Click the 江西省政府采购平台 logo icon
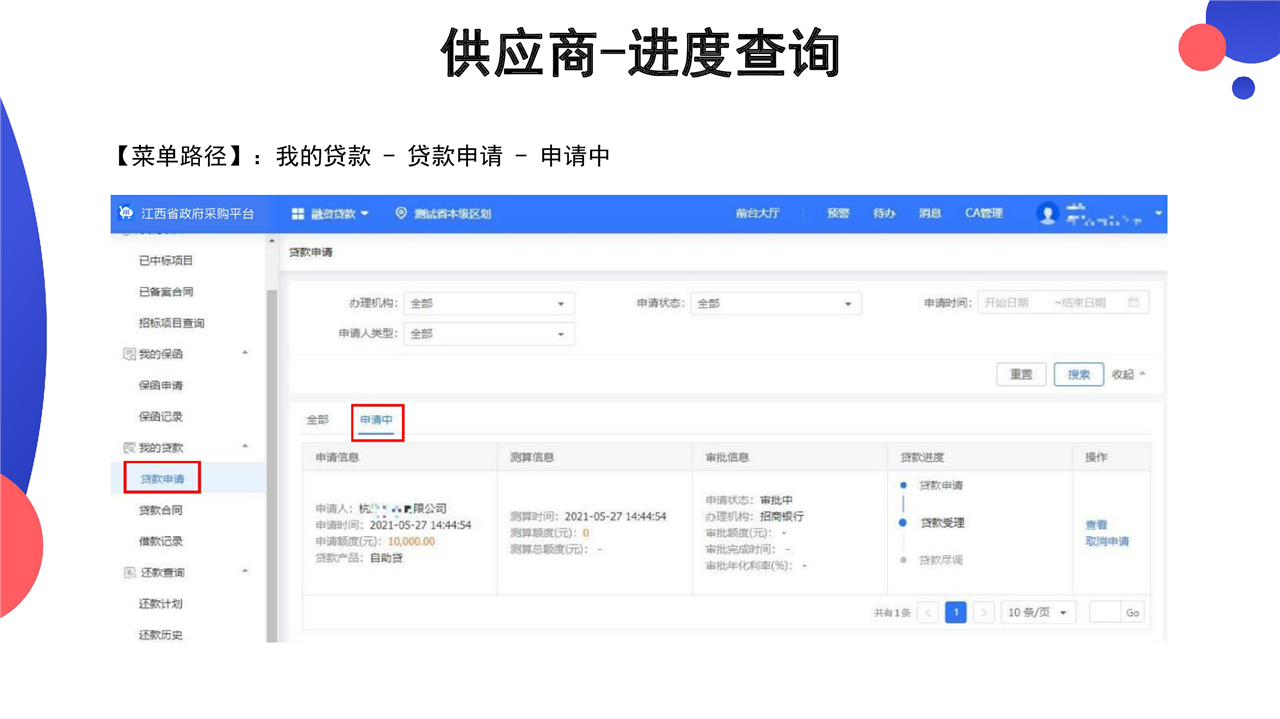1280x719 pixels. click(x=126, y=213)
